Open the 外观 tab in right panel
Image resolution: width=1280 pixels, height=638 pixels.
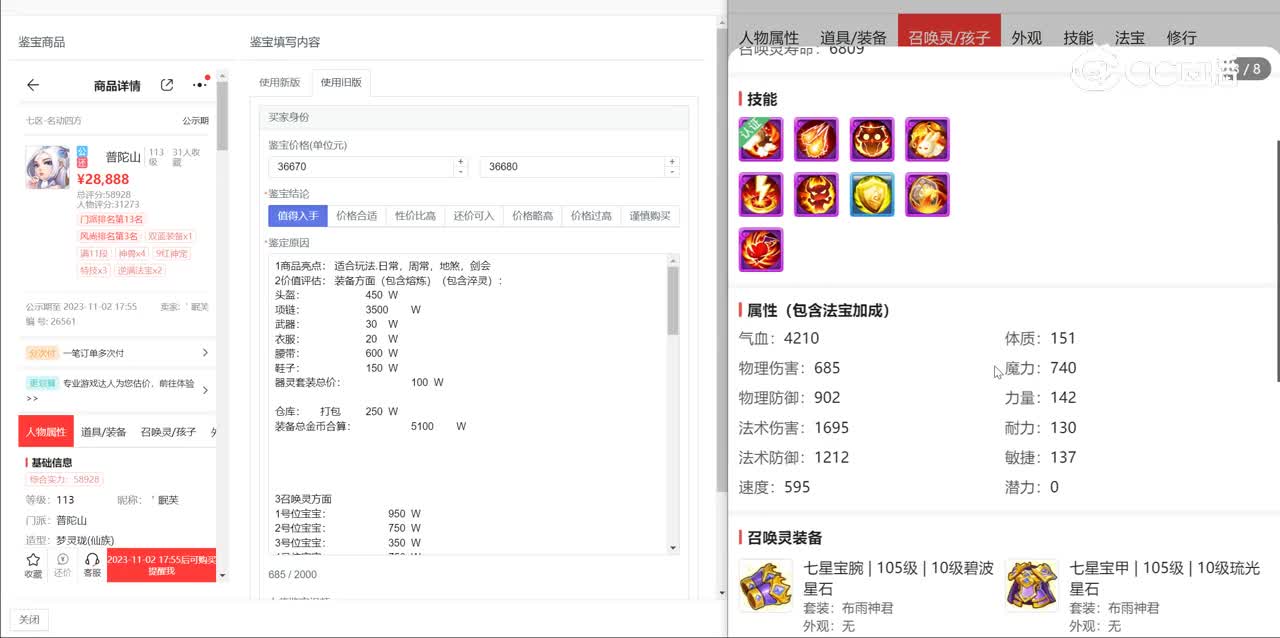tap(1026, 38)
